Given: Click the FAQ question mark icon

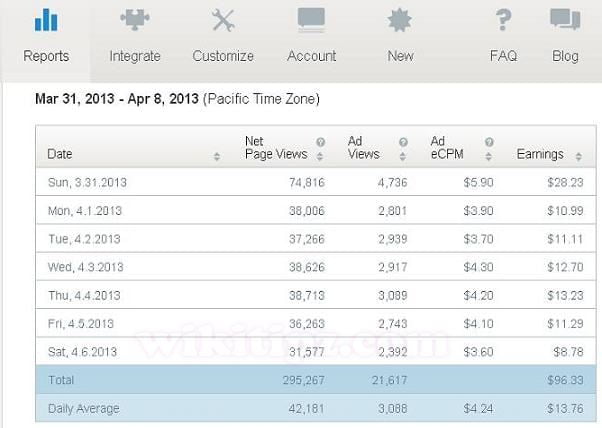Looking at the screenshot, I should (503, 20).
